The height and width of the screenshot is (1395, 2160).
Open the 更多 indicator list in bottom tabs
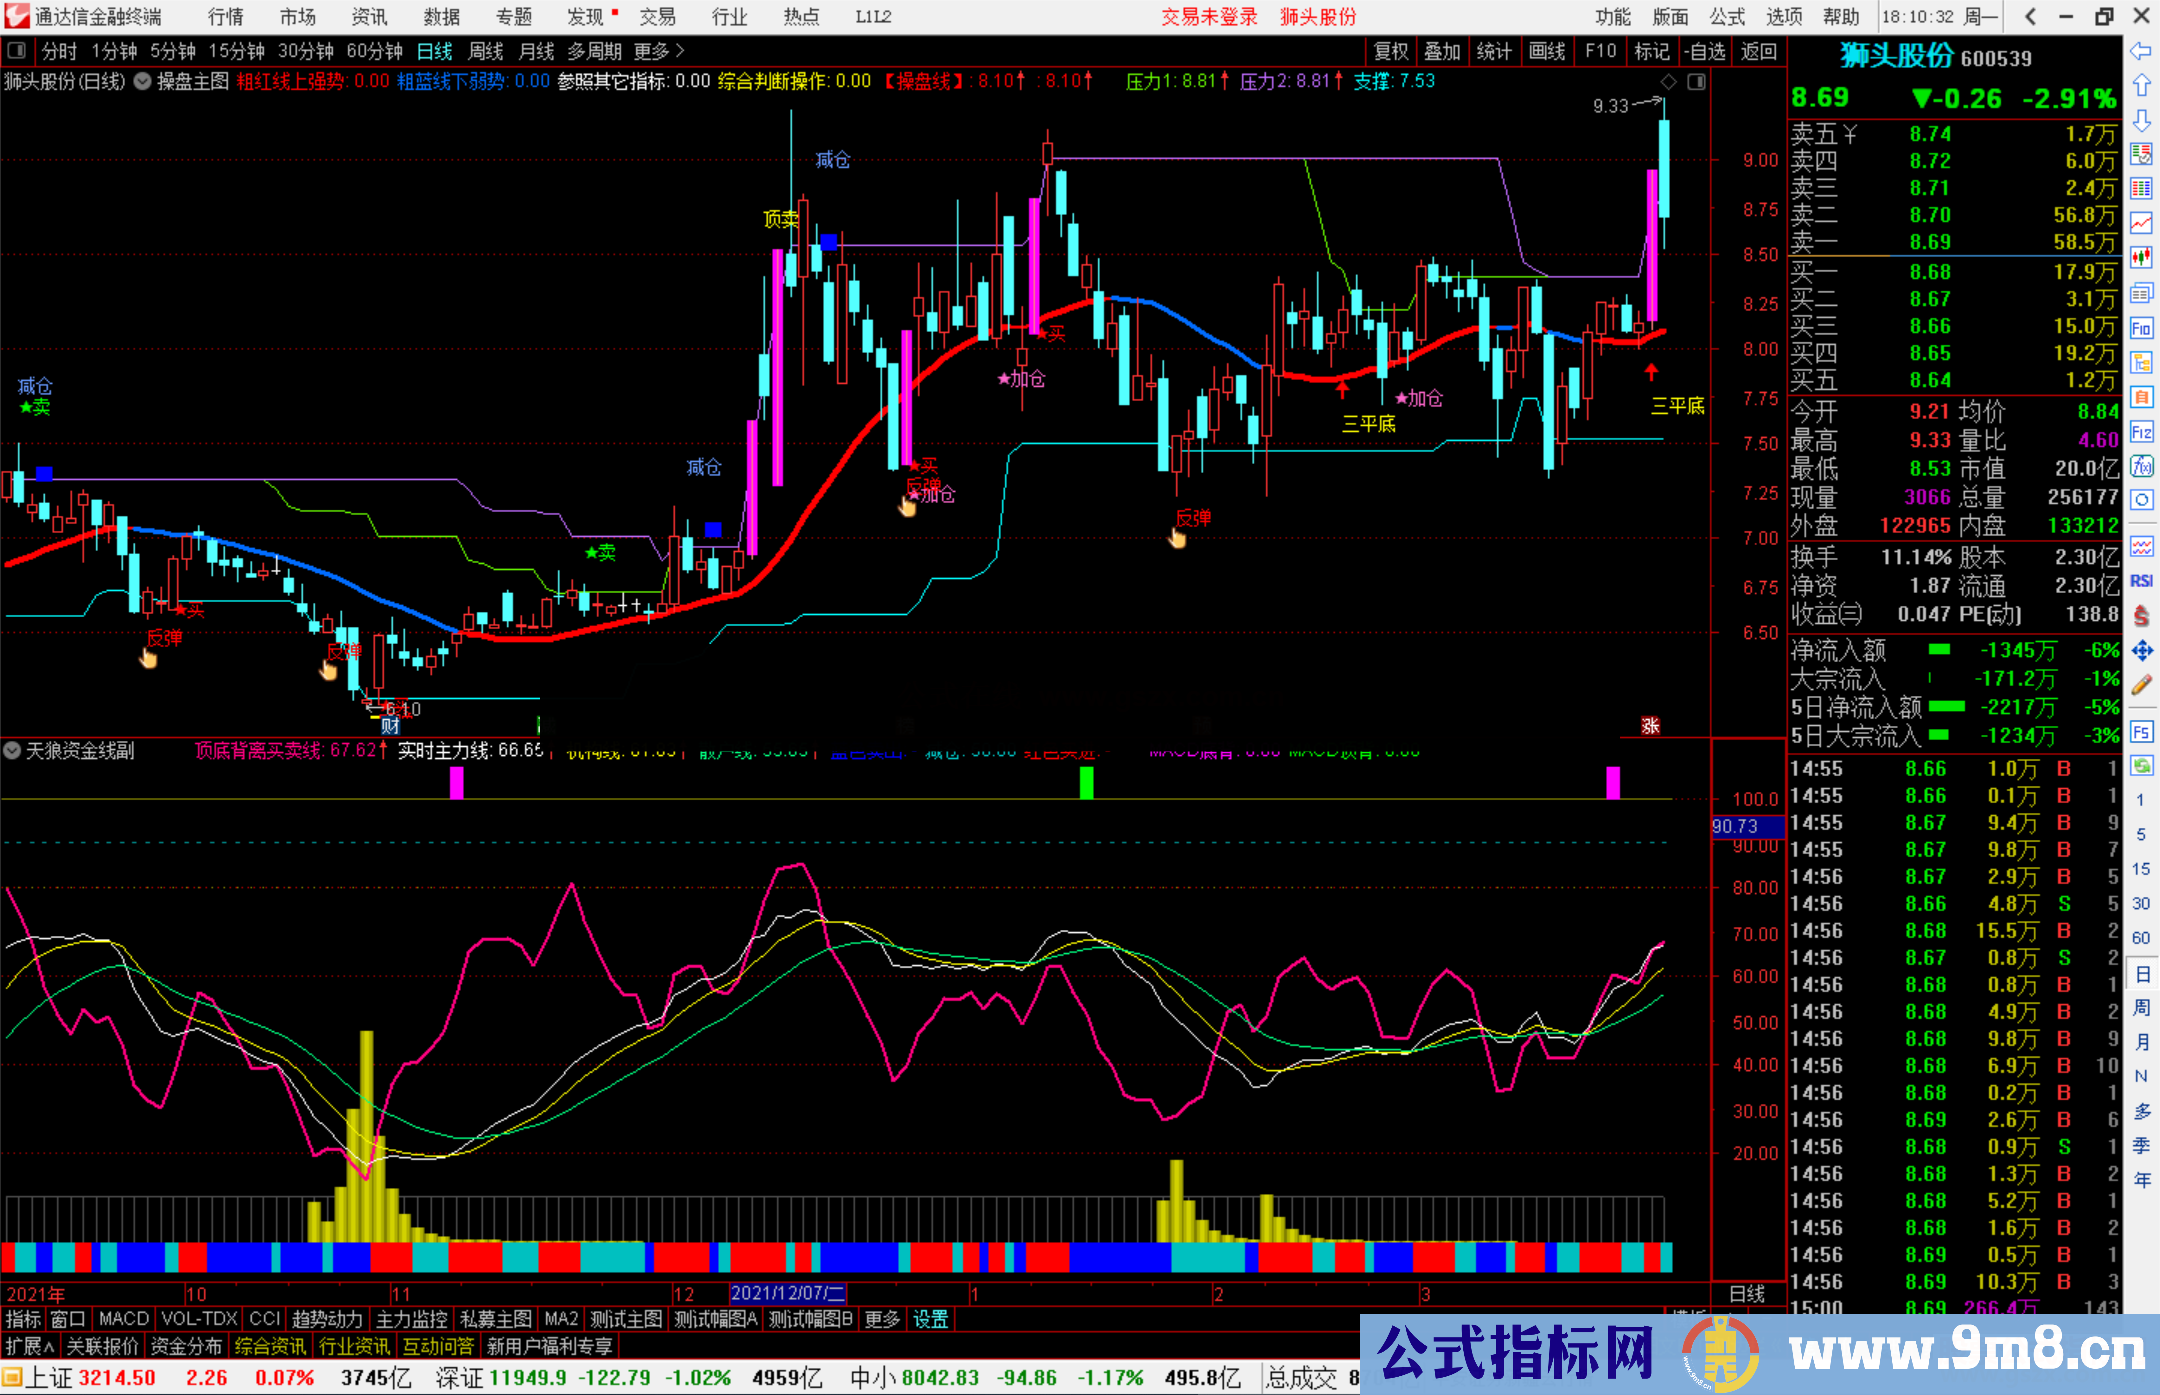(882, 1319)
